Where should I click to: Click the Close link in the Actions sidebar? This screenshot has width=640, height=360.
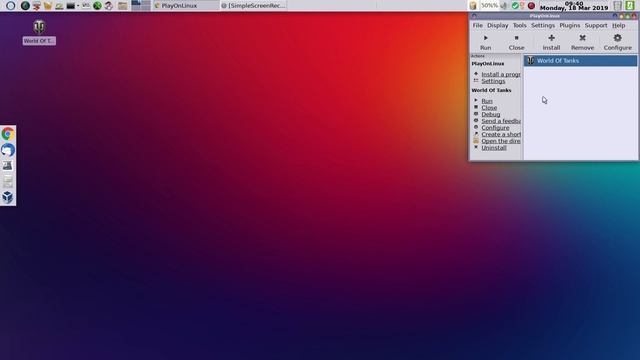(489, 108)
